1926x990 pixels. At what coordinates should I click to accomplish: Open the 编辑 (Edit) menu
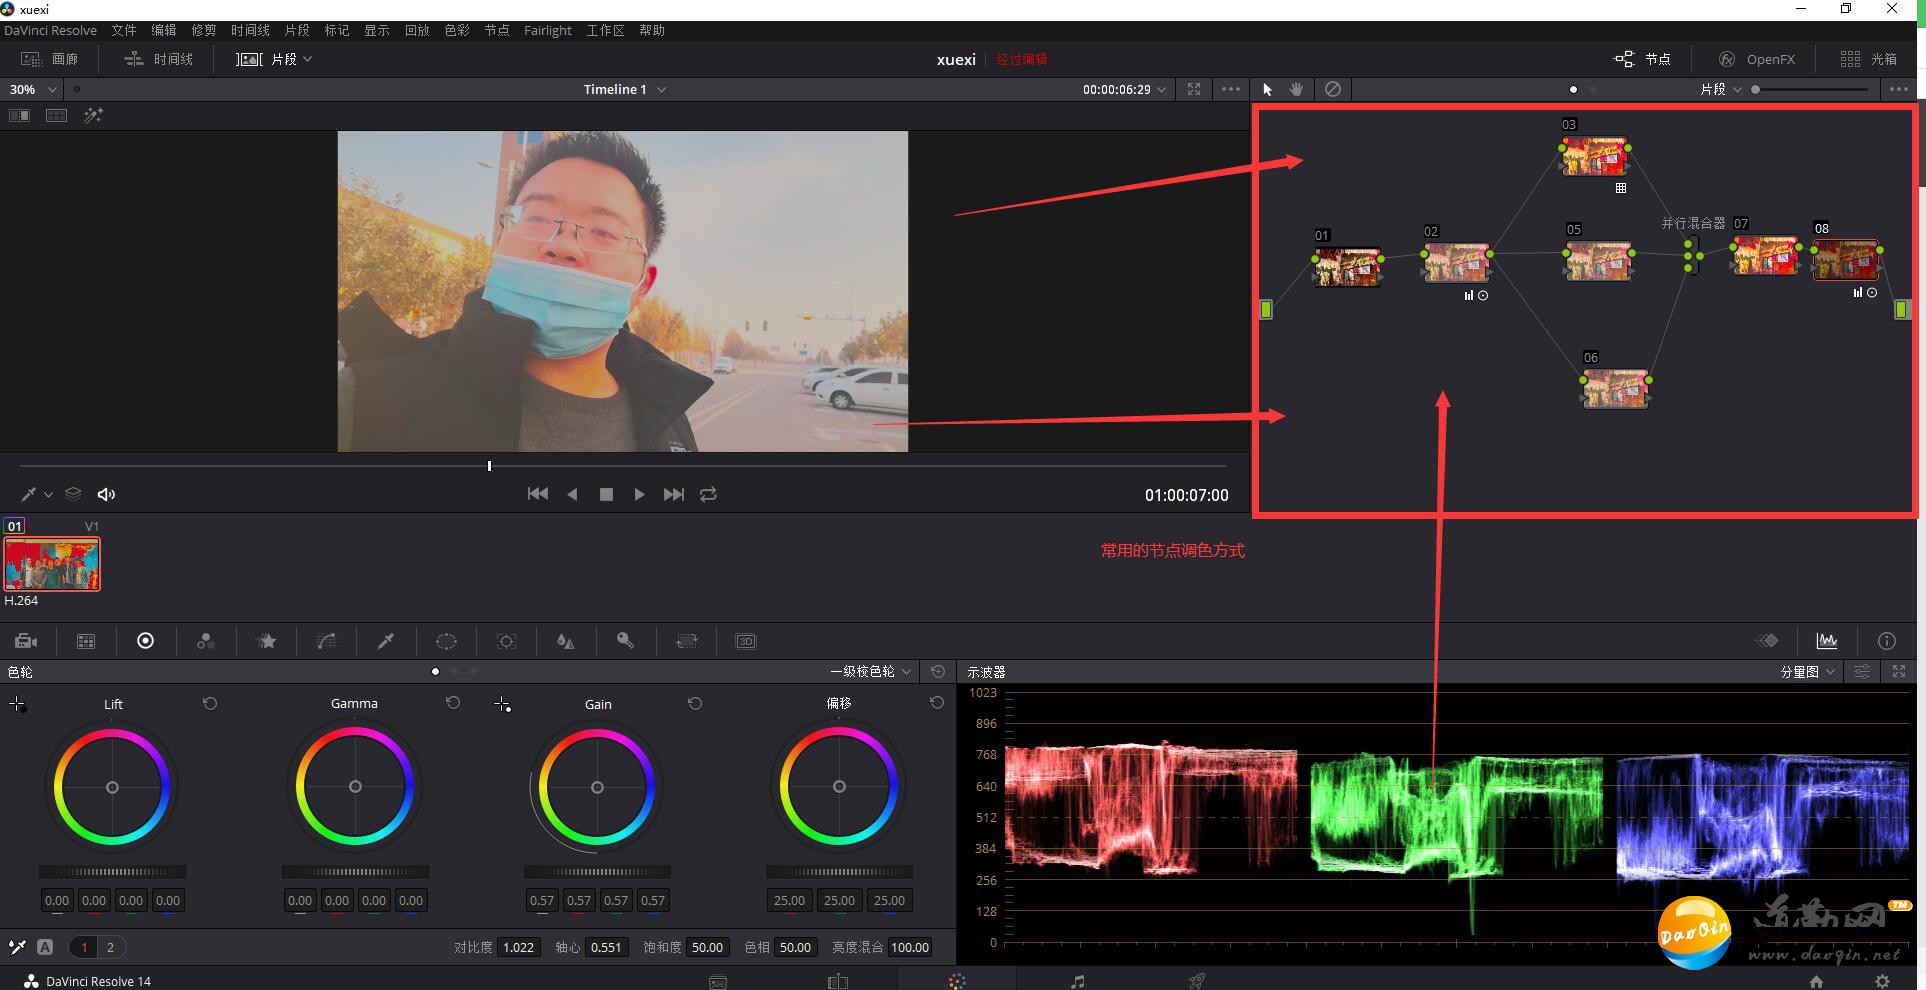click(x=164, y=30)
